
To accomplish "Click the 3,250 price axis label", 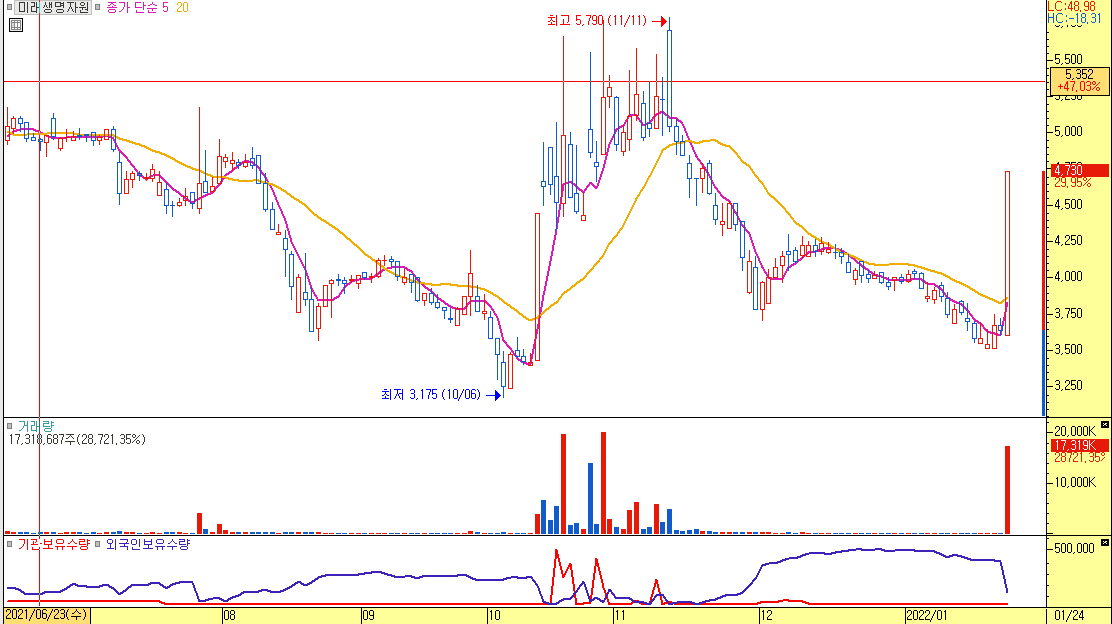I will point(1069,386).
